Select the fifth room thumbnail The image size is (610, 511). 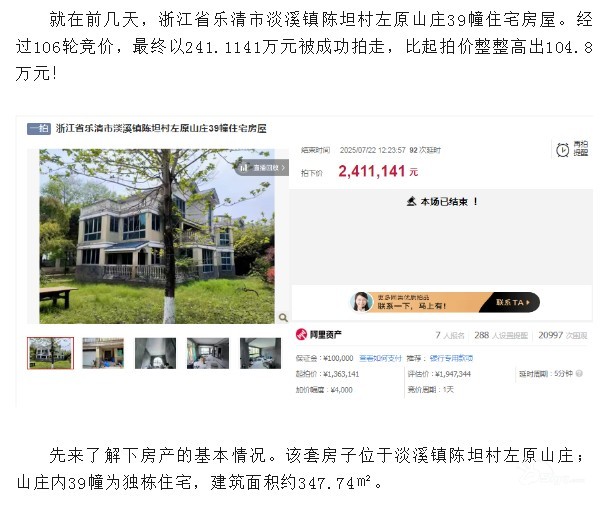point(260,353)
